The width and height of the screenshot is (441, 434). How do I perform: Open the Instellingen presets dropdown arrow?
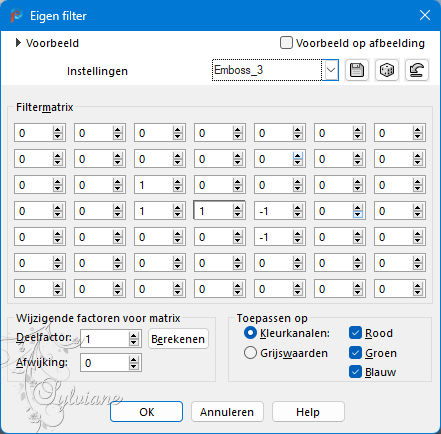click(331, 70)
